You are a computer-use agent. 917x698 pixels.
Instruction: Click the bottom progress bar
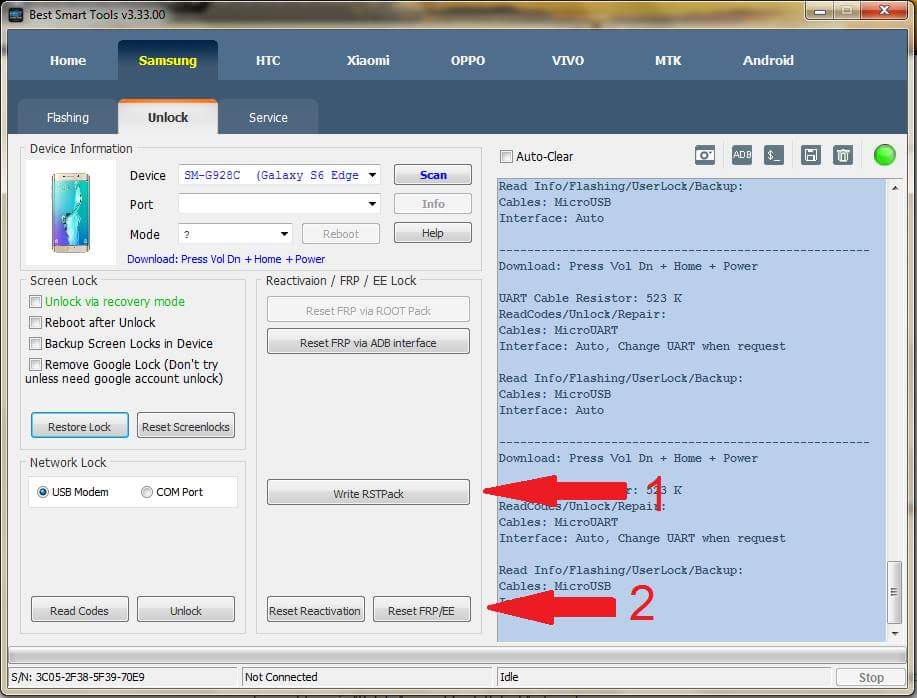point(458,655)
